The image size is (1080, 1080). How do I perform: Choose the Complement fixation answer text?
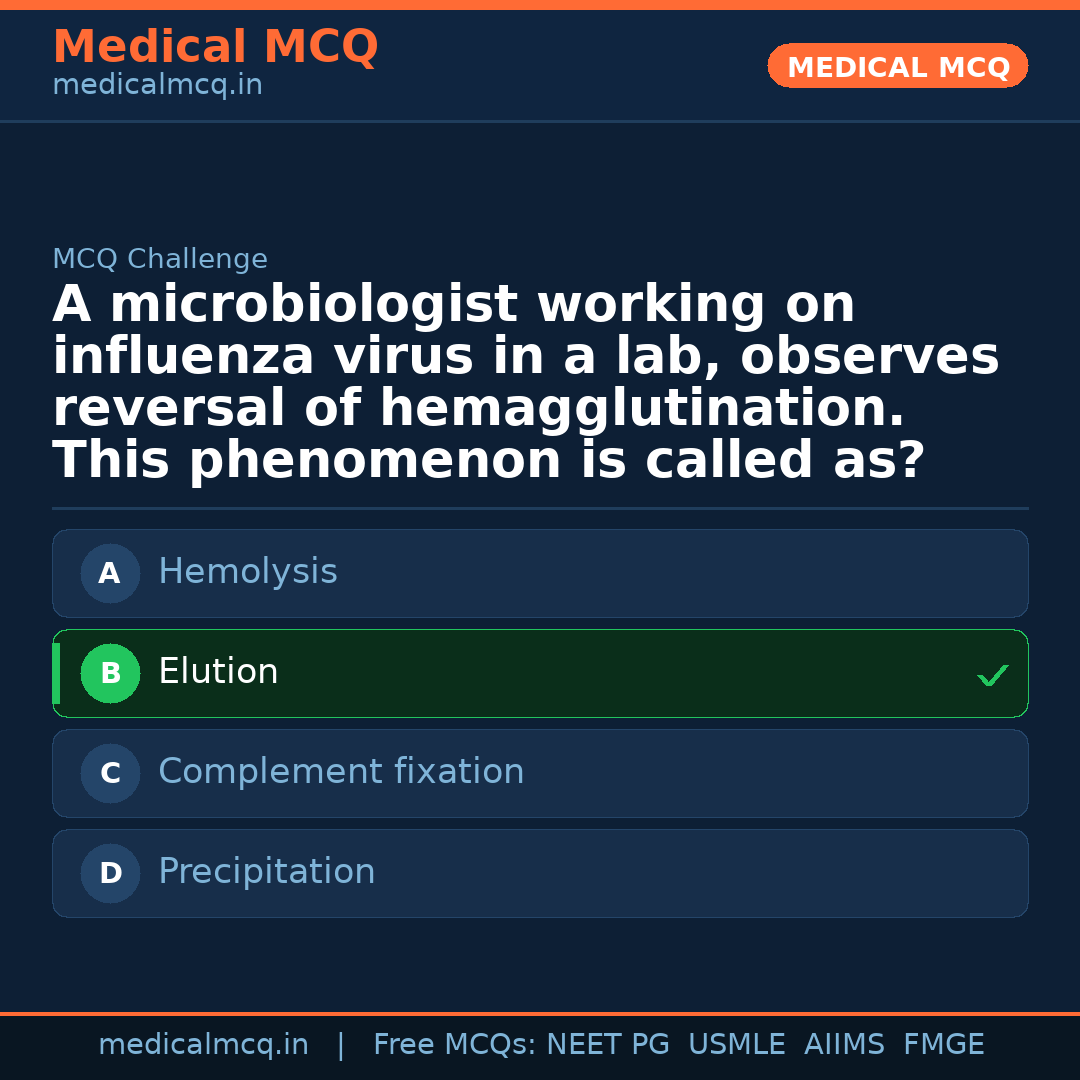click(x=341, y=772)
